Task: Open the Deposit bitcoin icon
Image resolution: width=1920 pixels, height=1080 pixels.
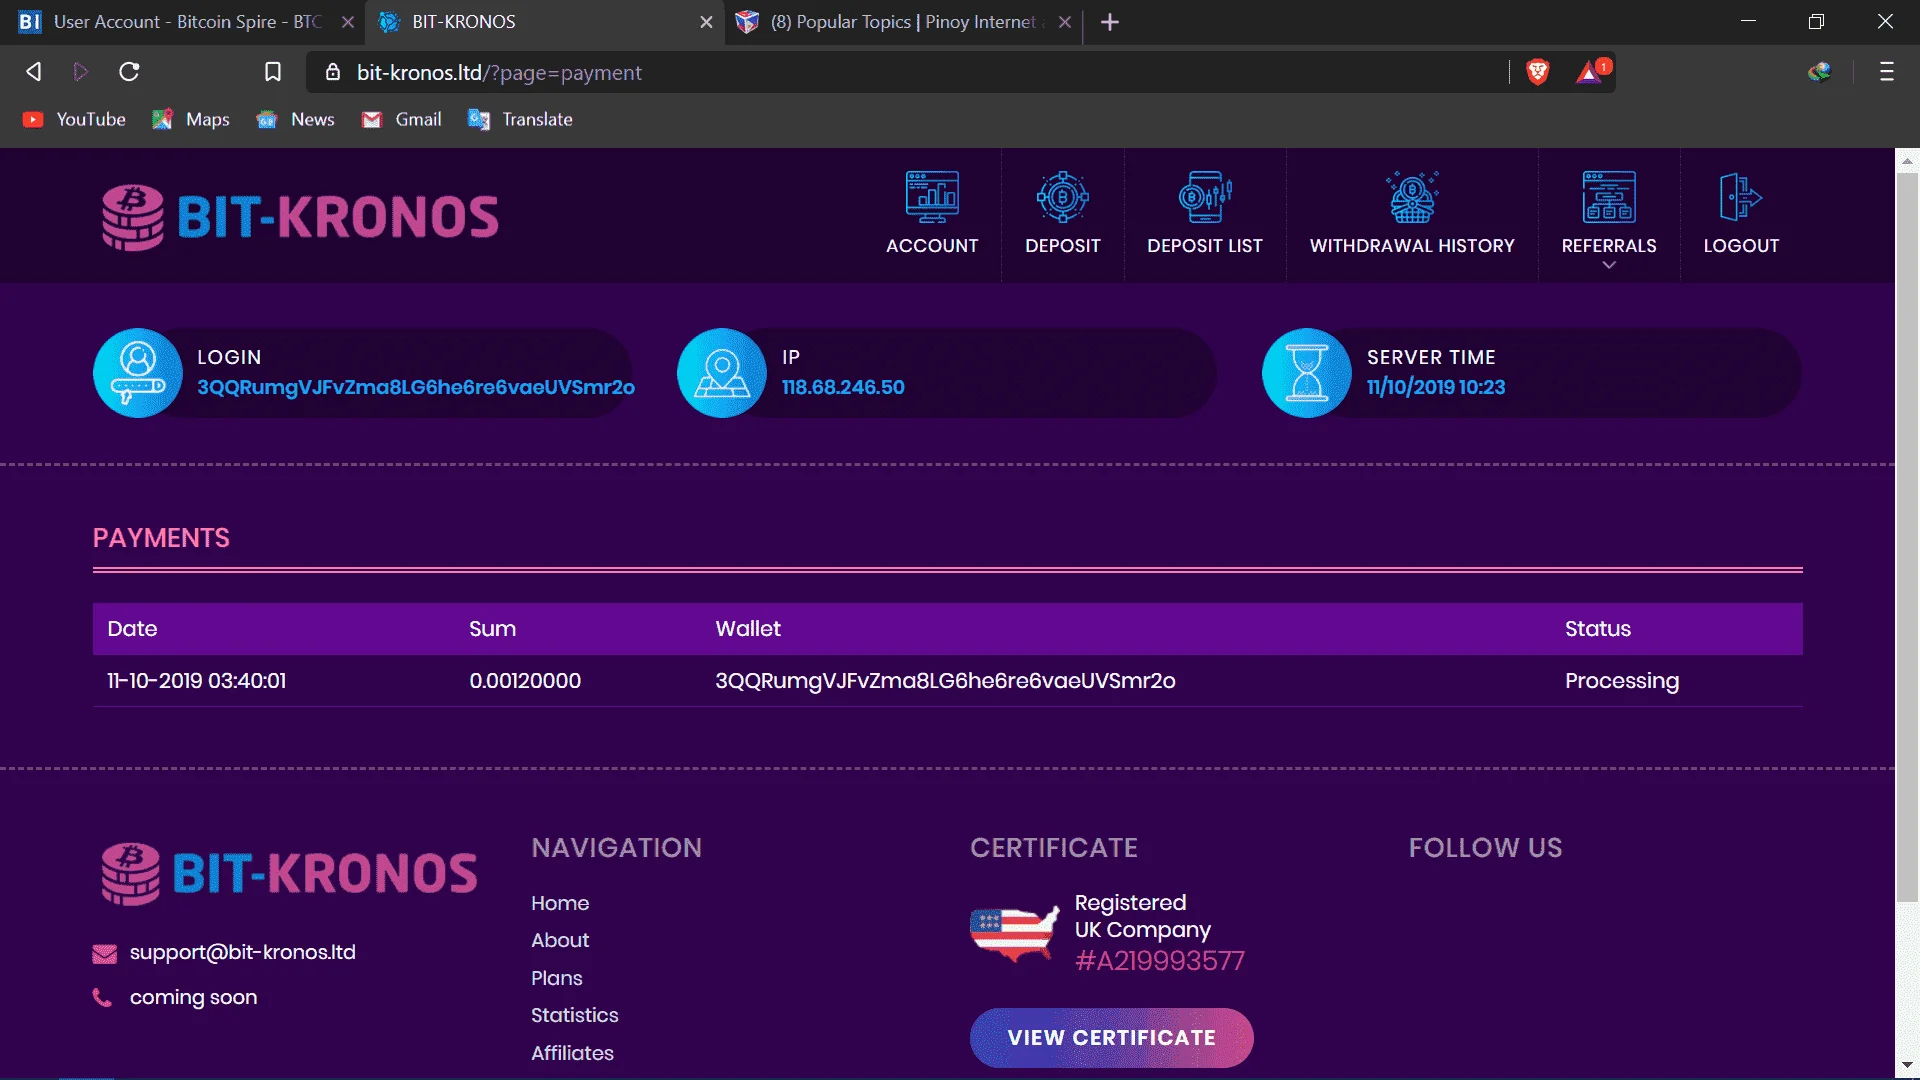Action: 1062,197
